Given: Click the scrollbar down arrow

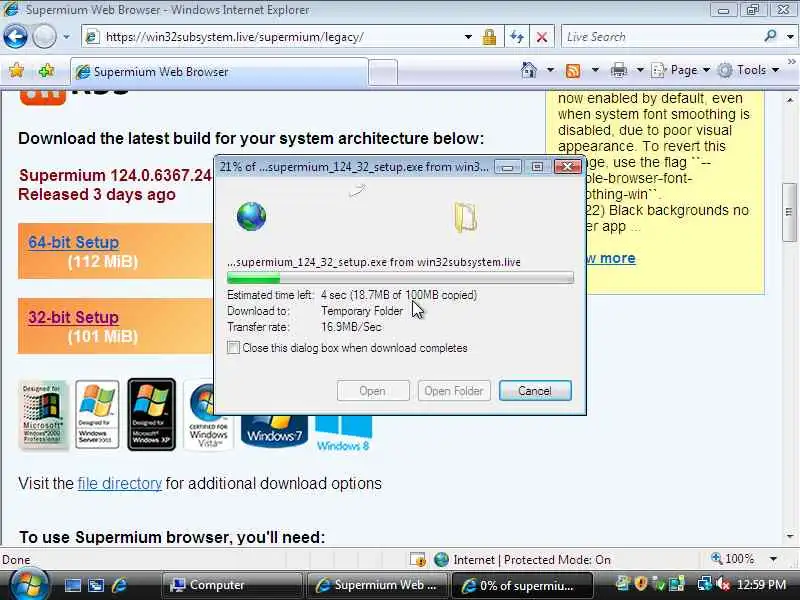Looking at the screenshot, I should 790,536.
